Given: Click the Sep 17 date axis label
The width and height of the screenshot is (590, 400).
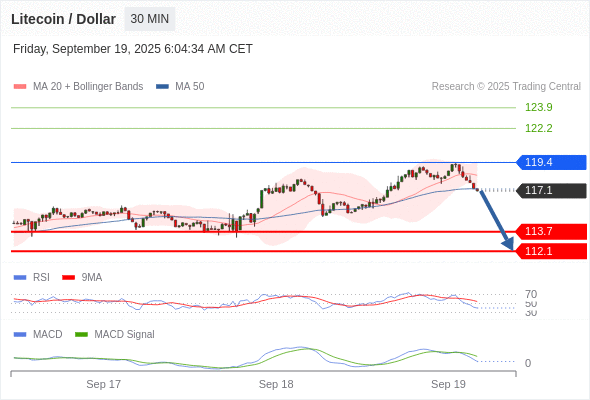Looking at the screenshot, I should click(x=103, y=384).
